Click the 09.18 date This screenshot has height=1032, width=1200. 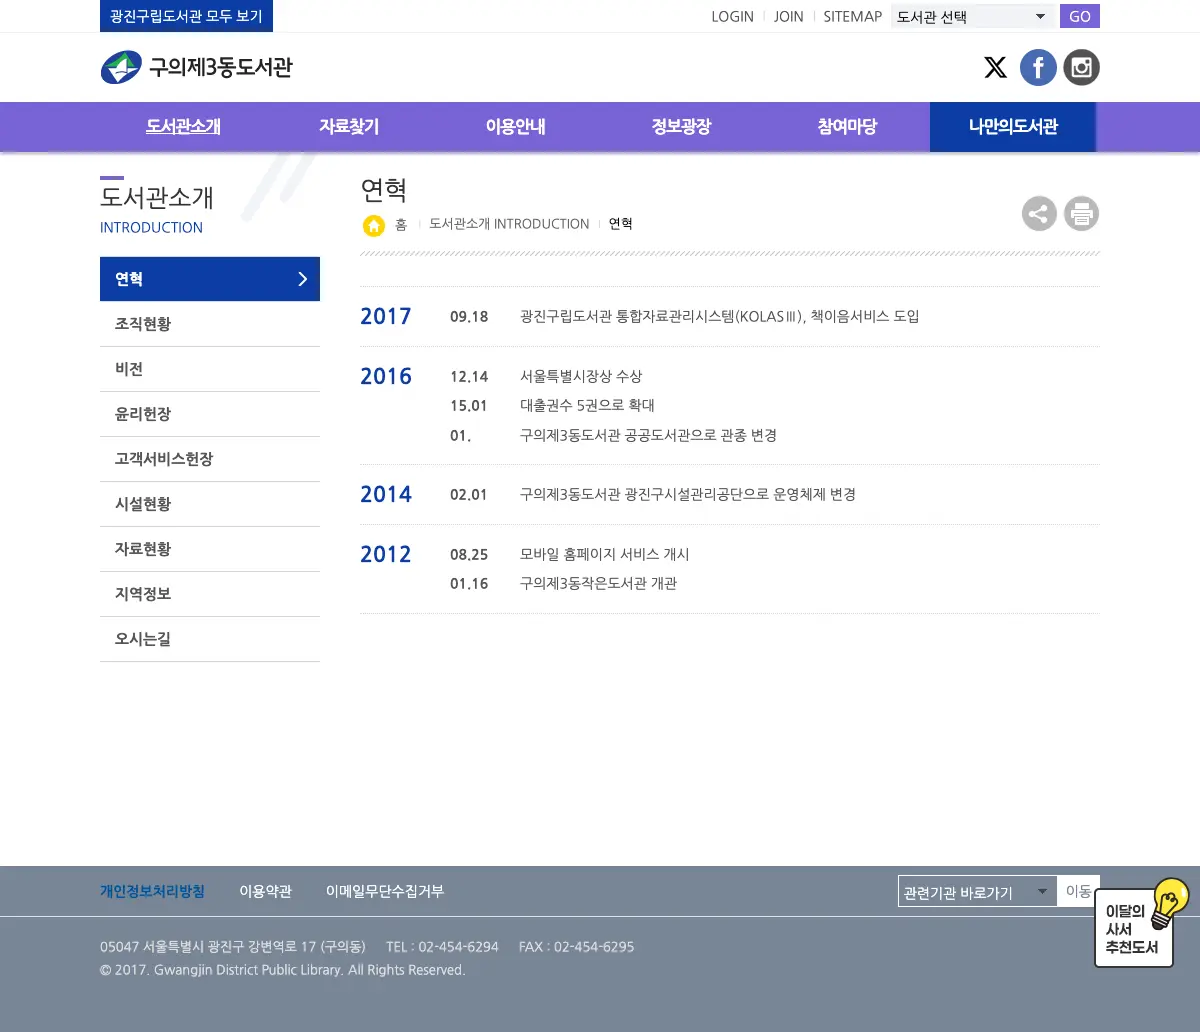(x=469, y=317)
